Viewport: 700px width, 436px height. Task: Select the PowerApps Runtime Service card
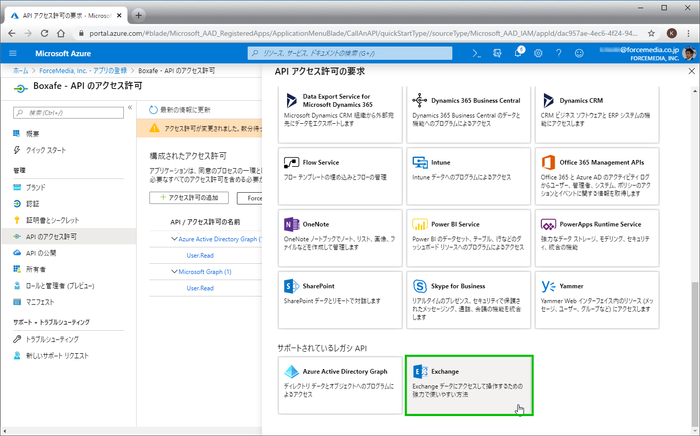[597, 238]
